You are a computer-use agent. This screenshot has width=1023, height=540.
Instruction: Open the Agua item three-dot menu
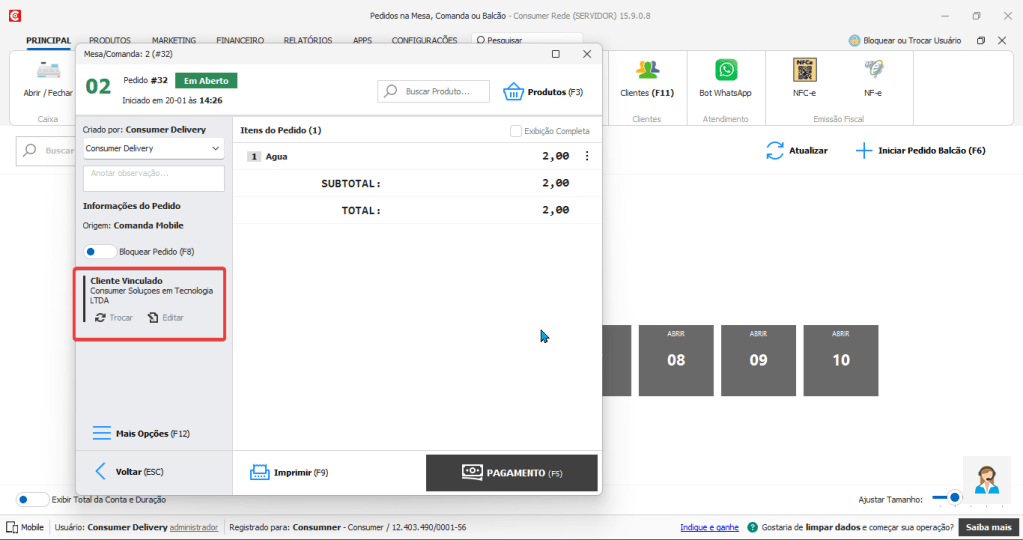[587, 156]
